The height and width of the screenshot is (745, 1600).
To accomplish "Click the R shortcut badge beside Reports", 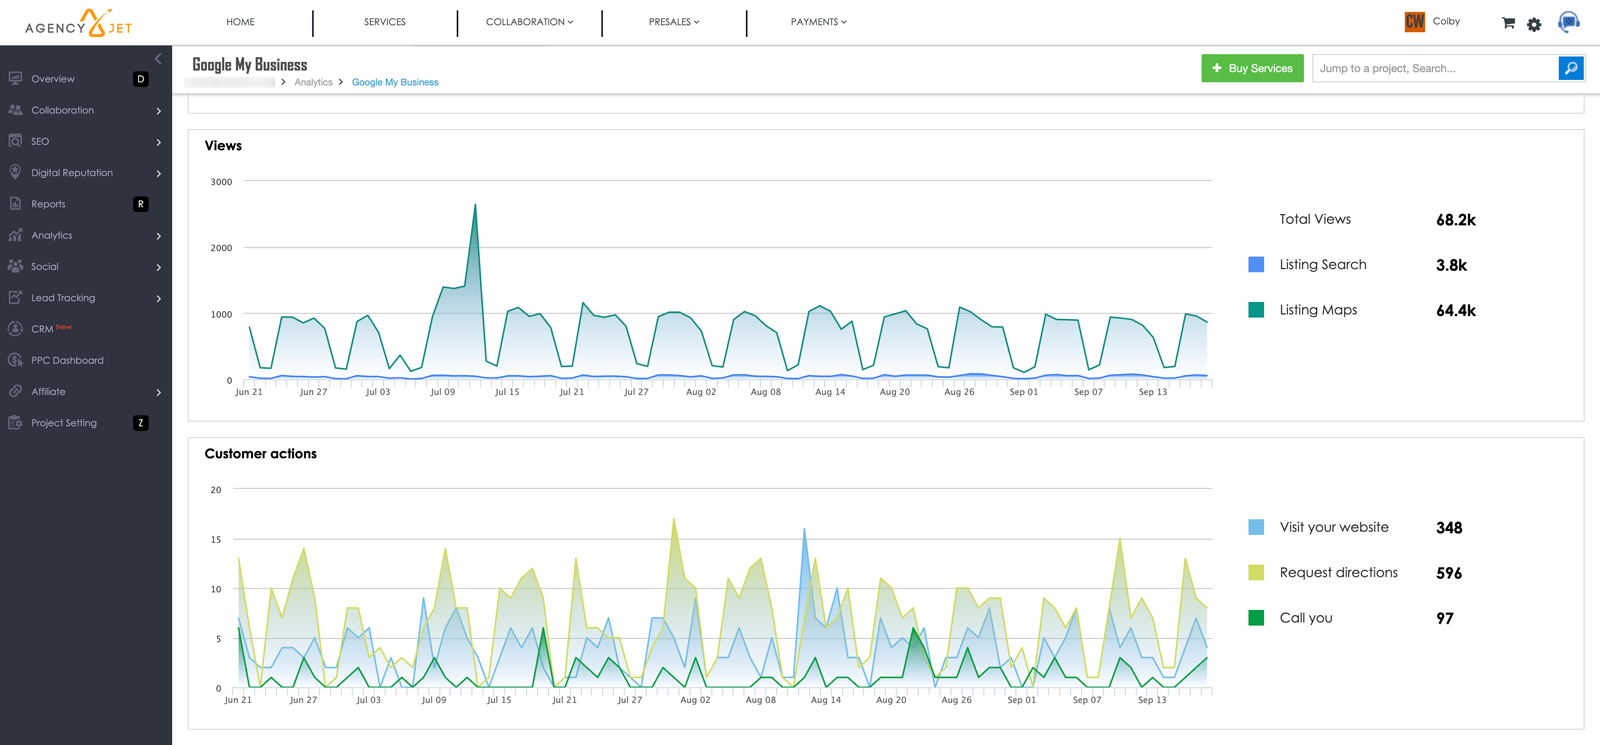I will pos(141,204).
